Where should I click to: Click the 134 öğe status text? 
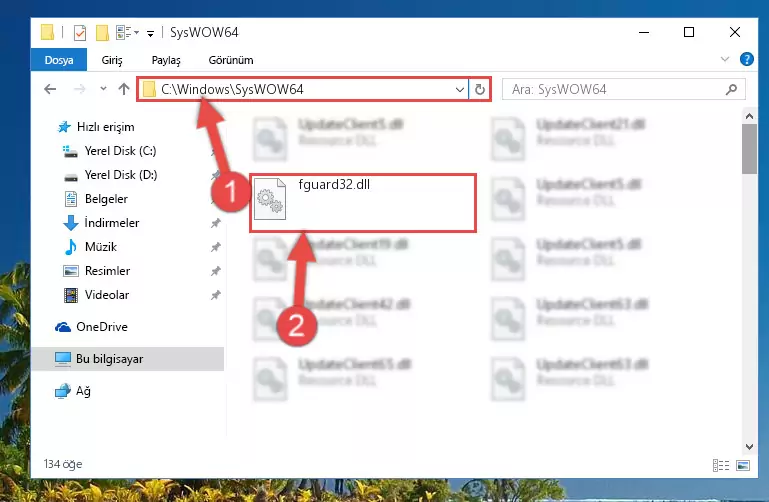pos(63,464)
